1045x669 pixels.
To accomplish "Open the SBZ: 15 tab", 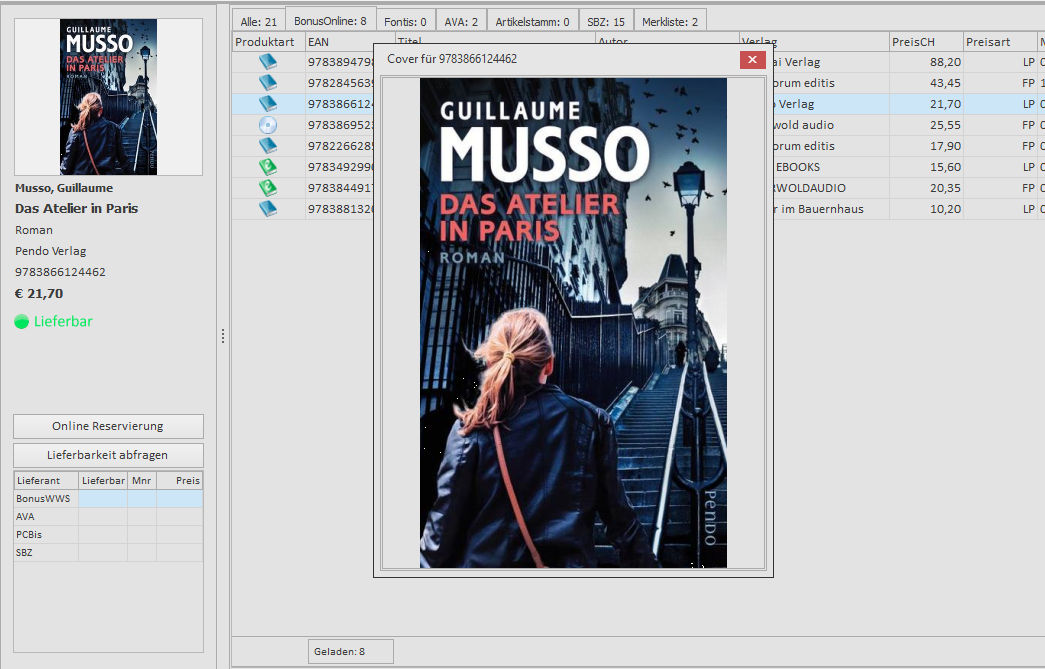I will pyautogui.click(x=606, y=21).
